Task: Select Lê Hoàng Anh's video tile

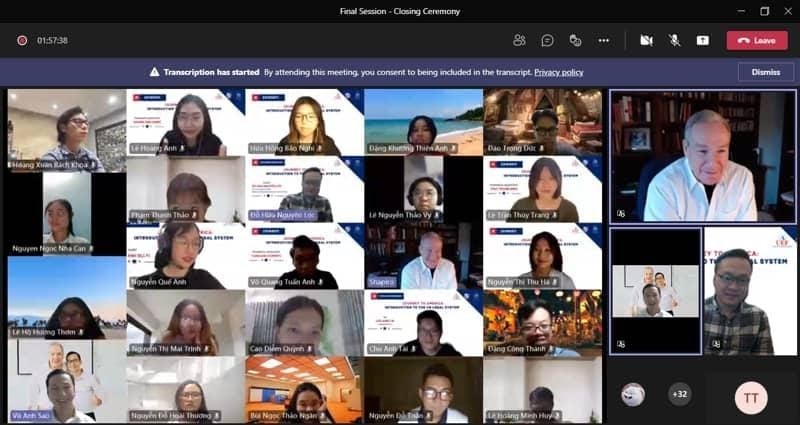Action: pyautogui.click(x=185, y=122)
